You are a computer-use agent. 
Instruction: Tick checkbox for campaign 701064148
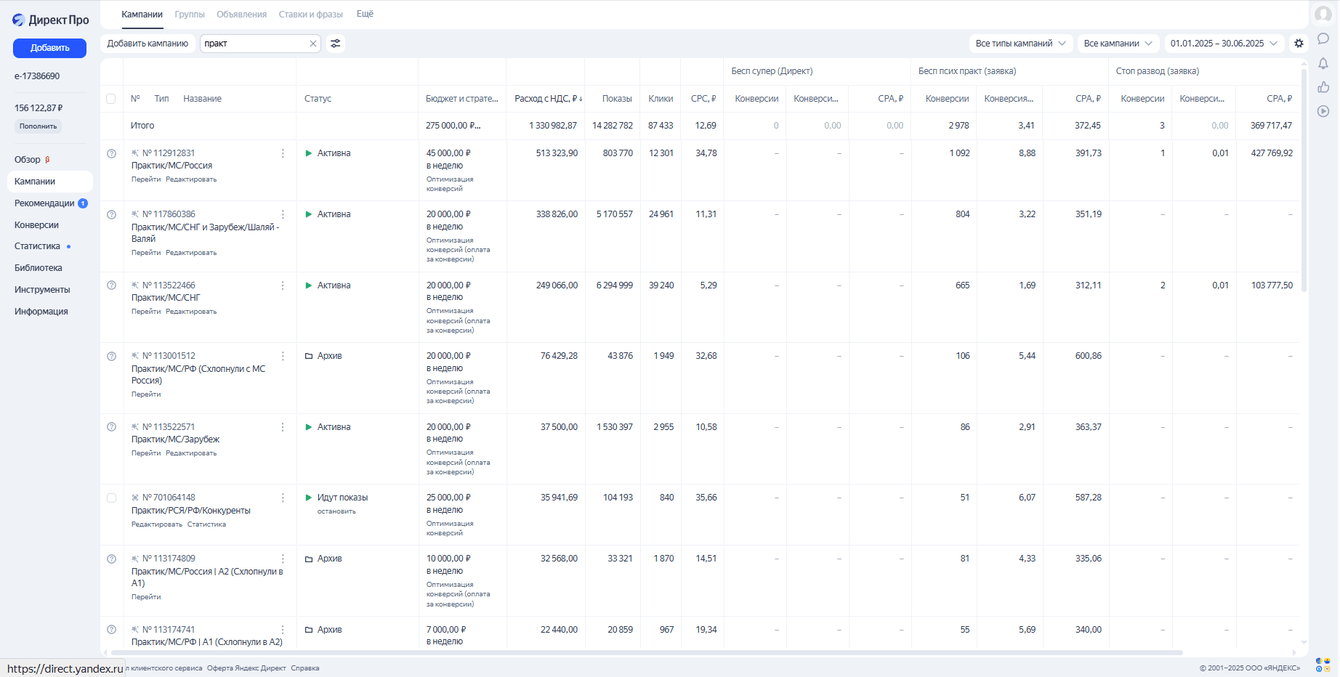tap(111, 498)
